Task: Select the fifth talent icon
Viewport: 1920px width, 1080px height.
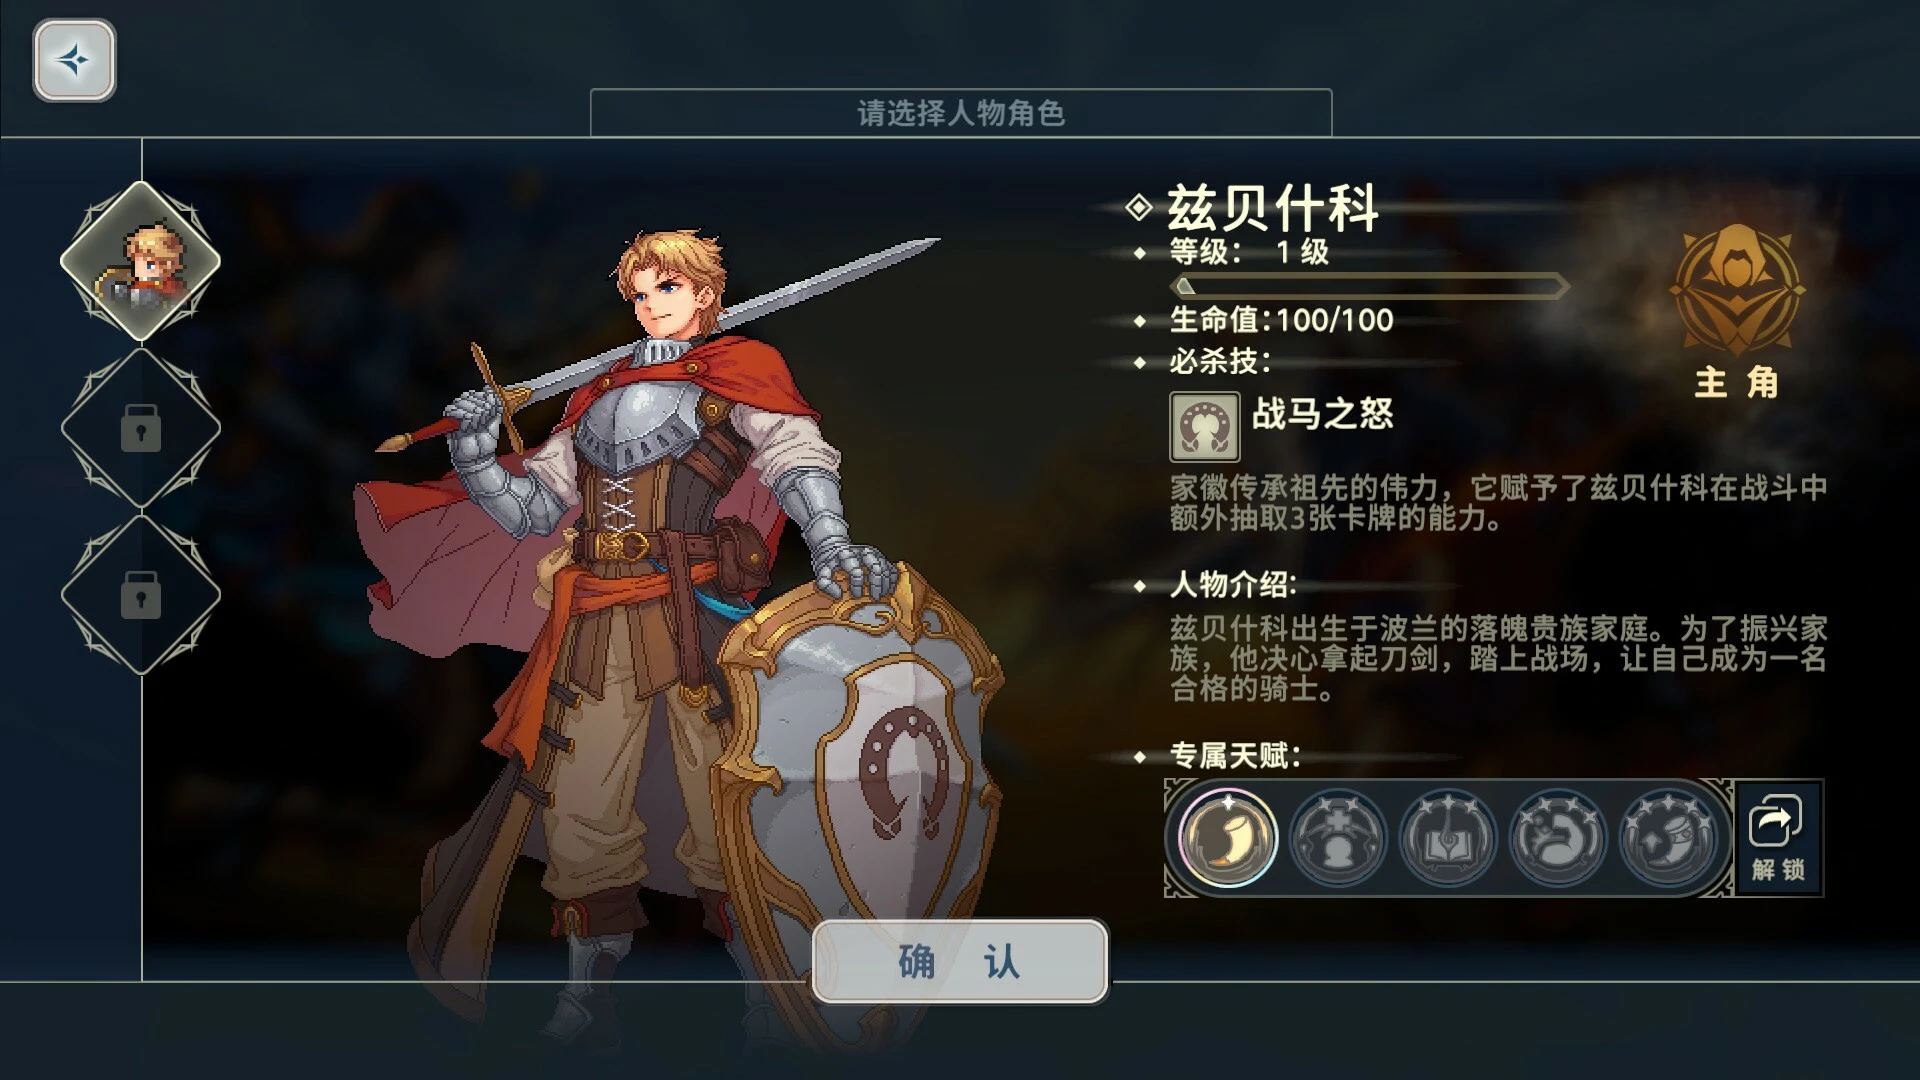Action: (1668, 838)
